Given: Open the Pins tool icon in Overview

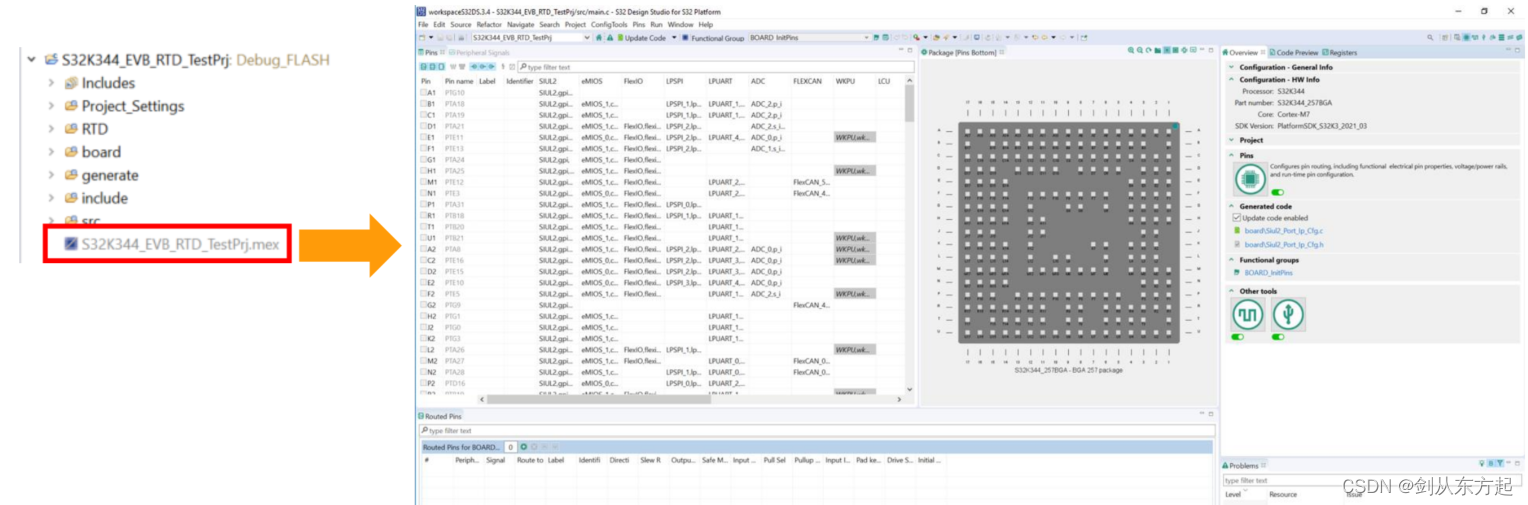Looking at the screenshot, I should point(1250,178).
